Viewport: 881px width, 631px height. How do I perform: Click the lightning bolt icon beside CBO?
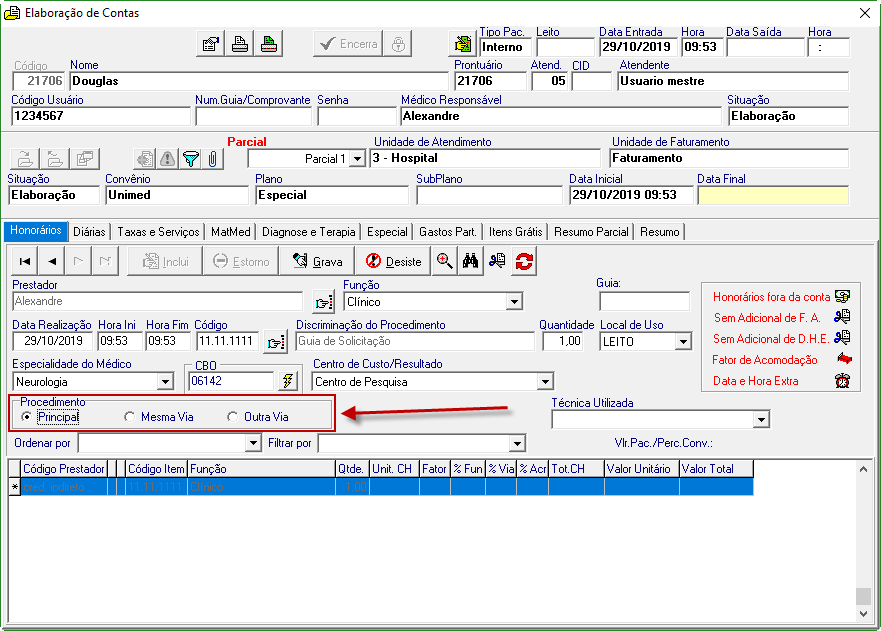click(288, 381)
